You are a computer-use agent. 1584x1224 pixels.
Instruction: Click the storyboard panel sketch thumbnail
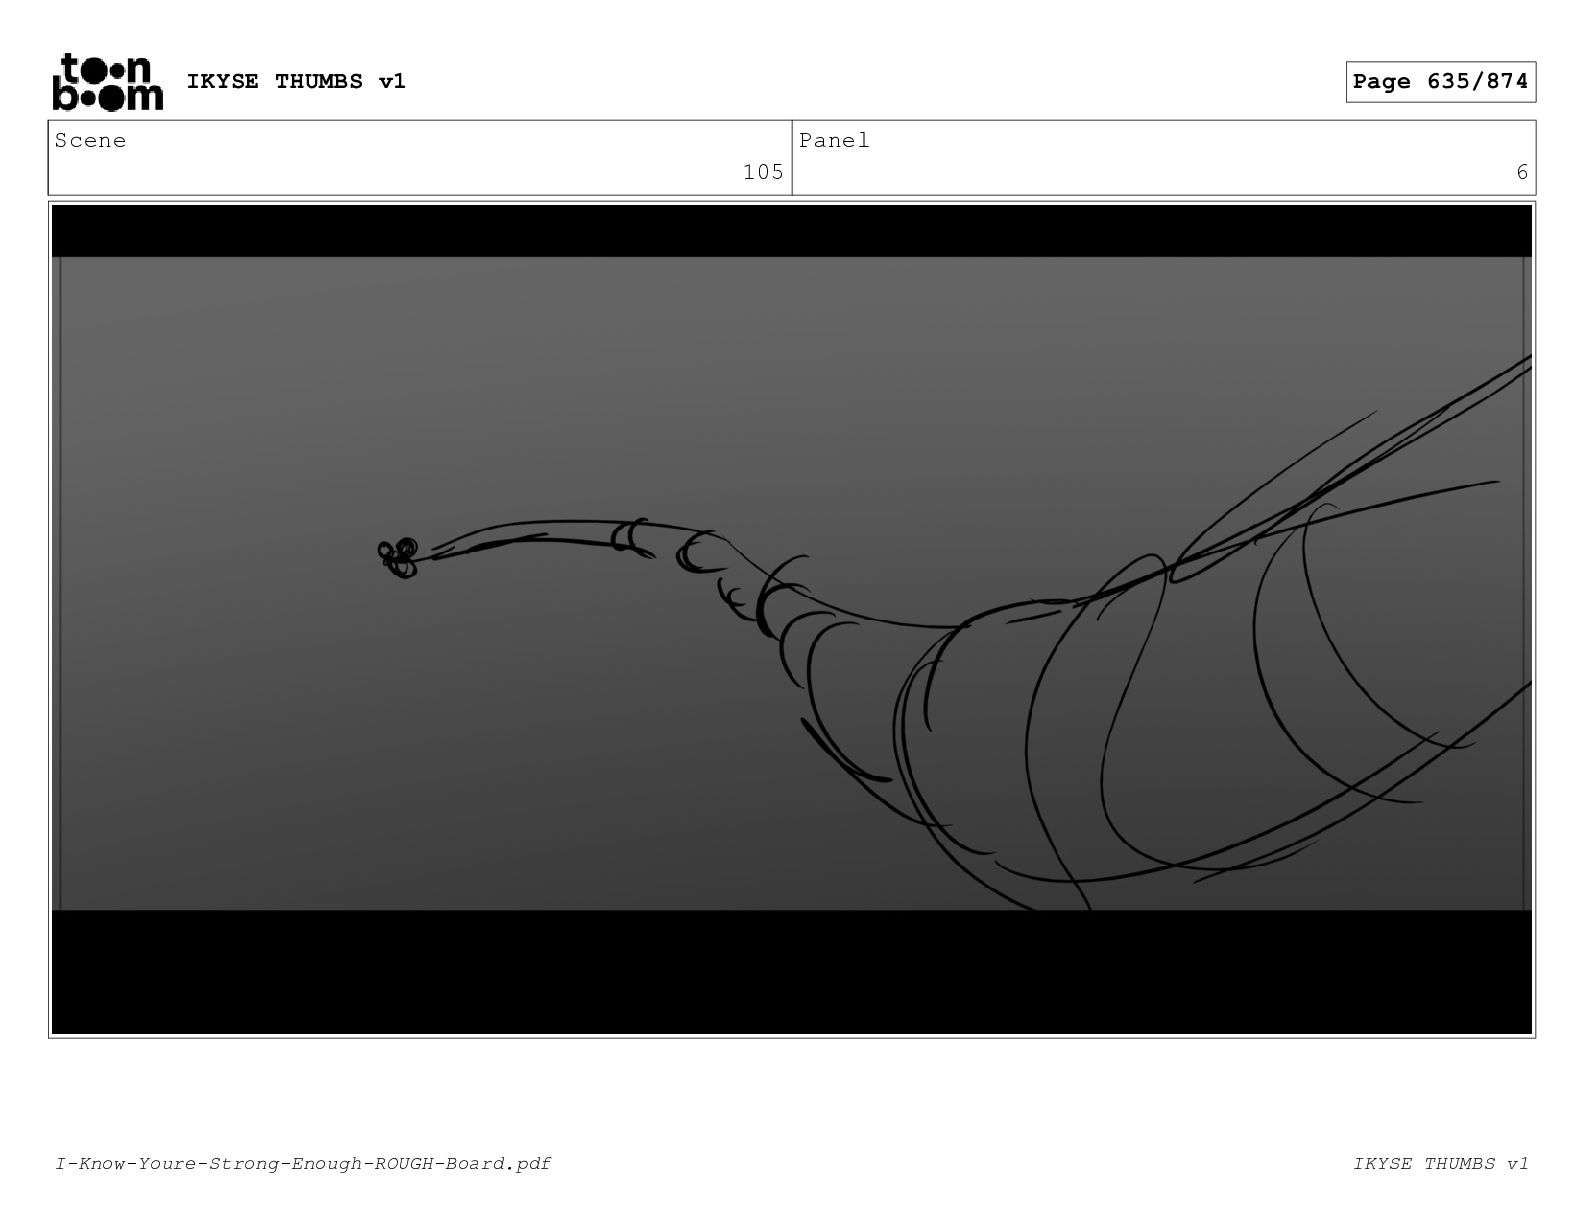pos(792,619)
